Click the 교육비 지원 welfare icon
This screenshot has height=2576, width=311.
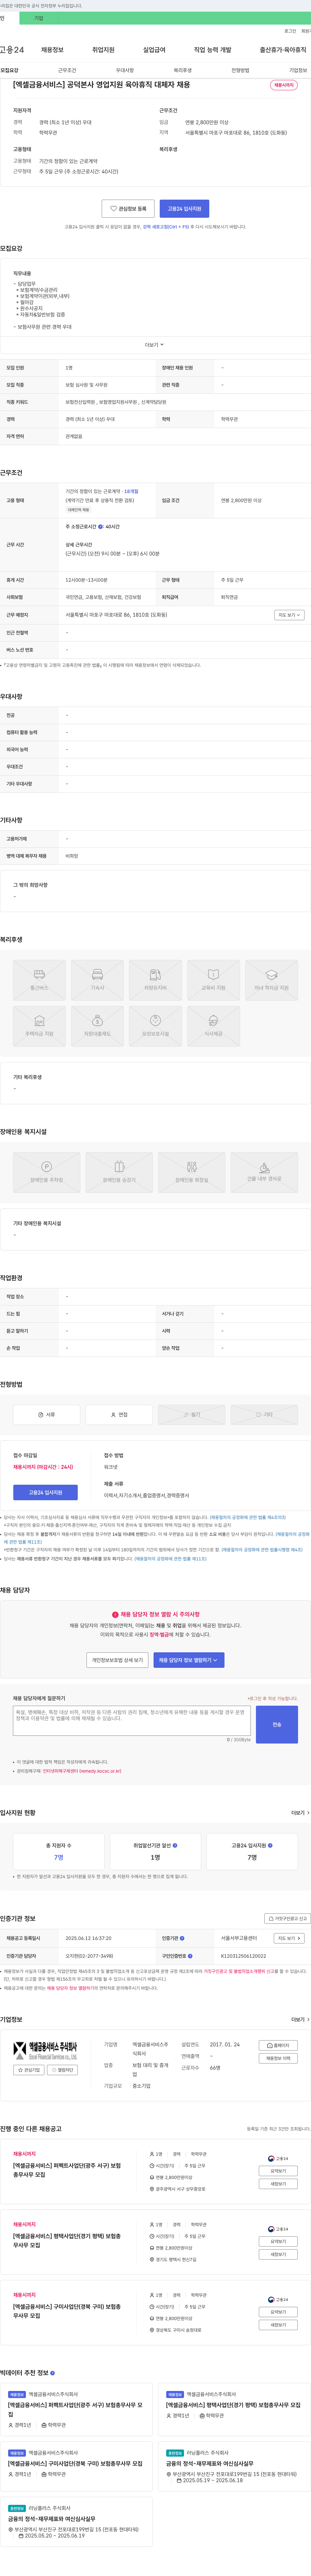click(213, 980)
